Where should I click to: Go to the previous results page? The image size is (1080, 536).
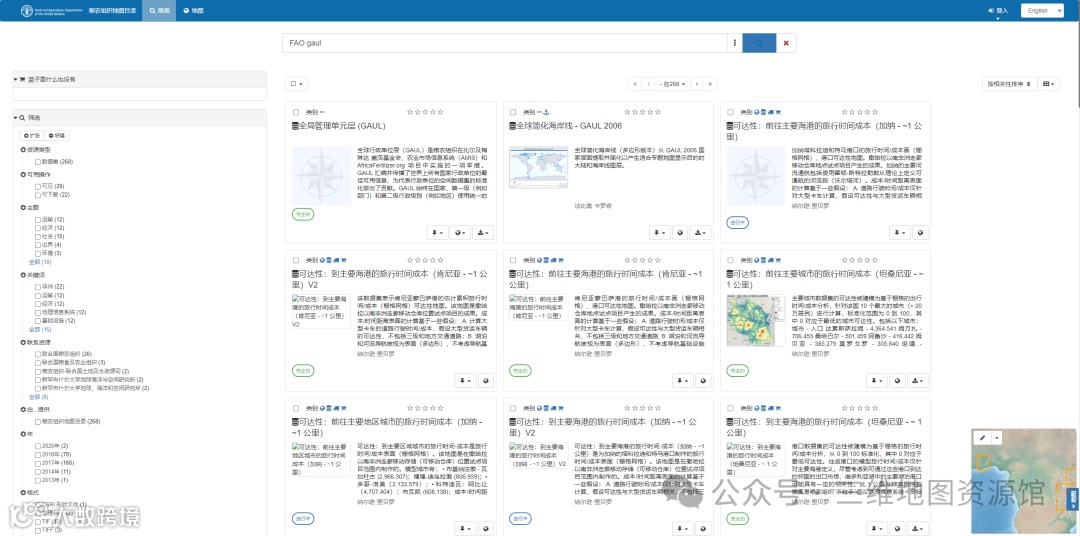[x=647, y=83]
